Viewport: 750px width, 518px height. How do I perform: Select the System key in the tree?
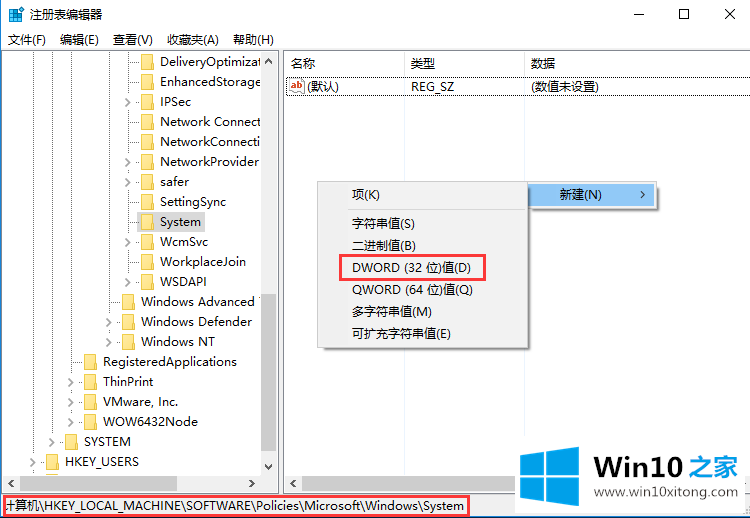(180, 222)
